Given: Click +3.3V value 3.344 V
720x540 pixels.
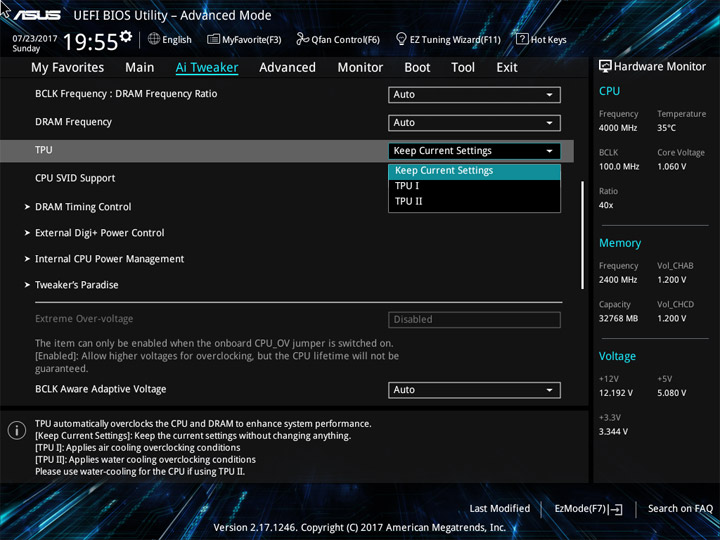Looking at the screenshot, I should tap(613, 432).
